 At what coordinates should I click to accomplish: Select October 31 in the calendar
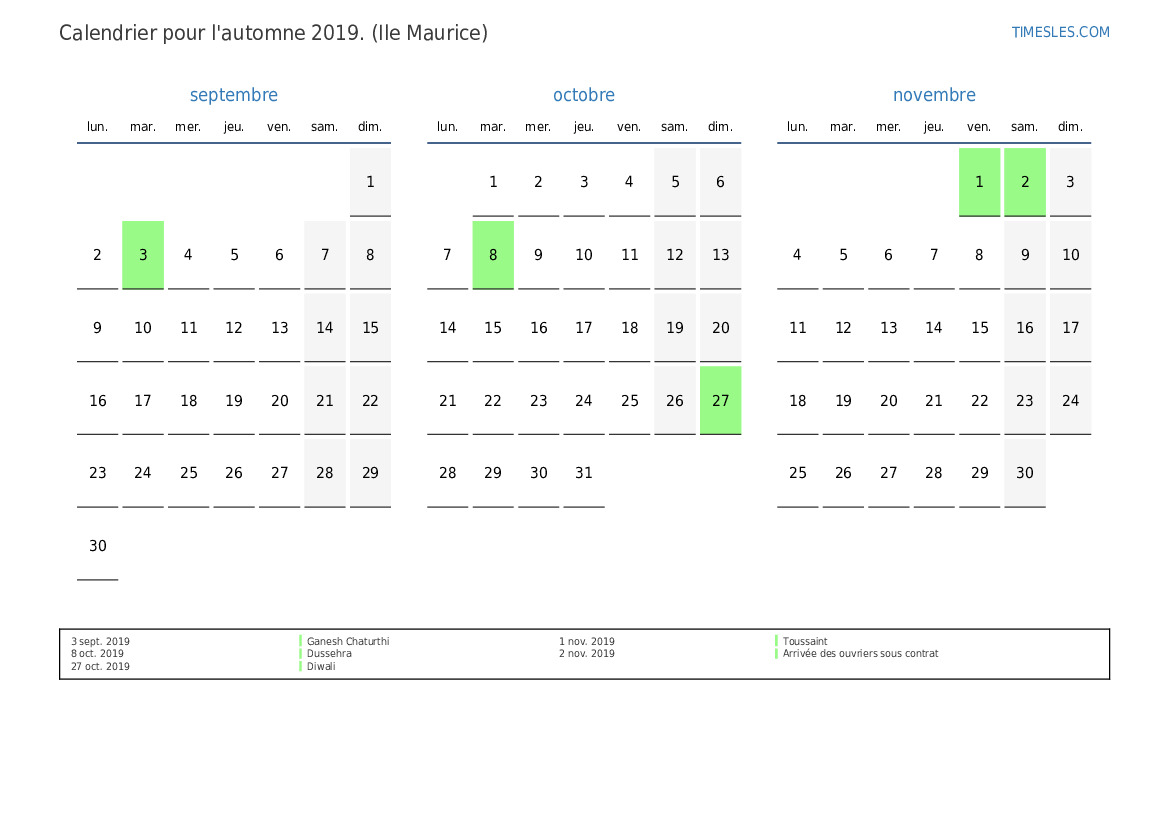pos(584,473)
